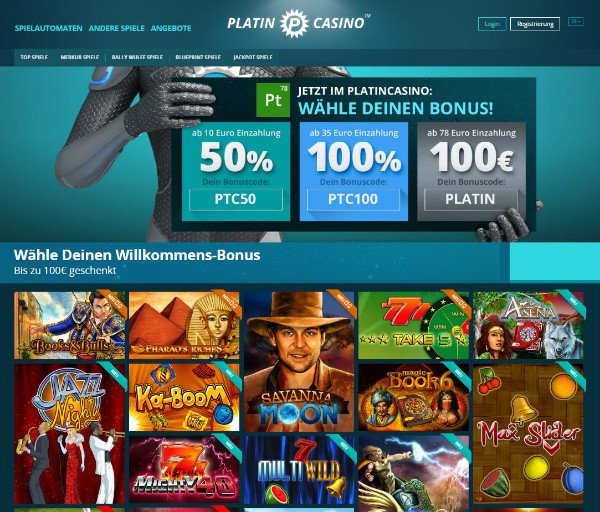
Task: Click the Platin Casino sun logo
Action: coord(293,23)
